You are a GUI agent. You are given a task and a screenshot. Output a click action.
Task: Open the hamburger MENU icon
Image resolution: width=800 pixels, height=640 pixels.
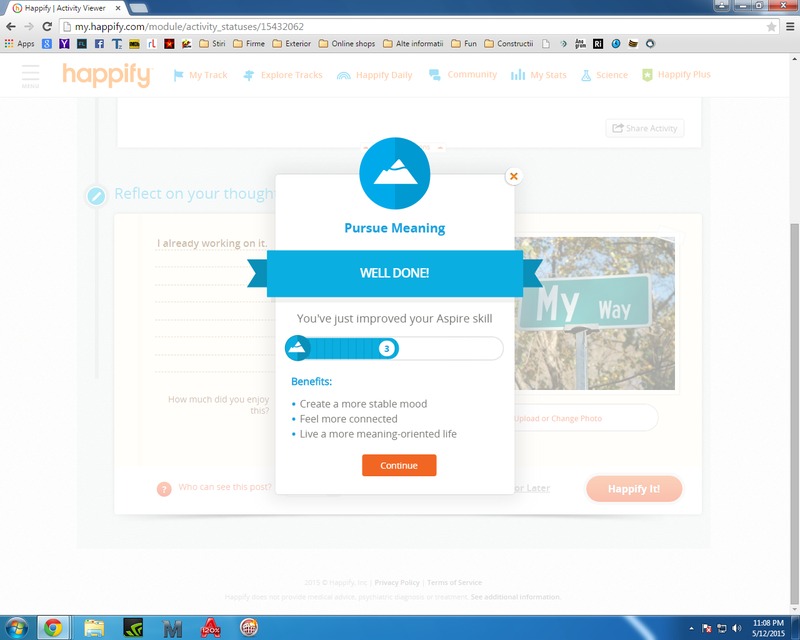tap(30, 76)
